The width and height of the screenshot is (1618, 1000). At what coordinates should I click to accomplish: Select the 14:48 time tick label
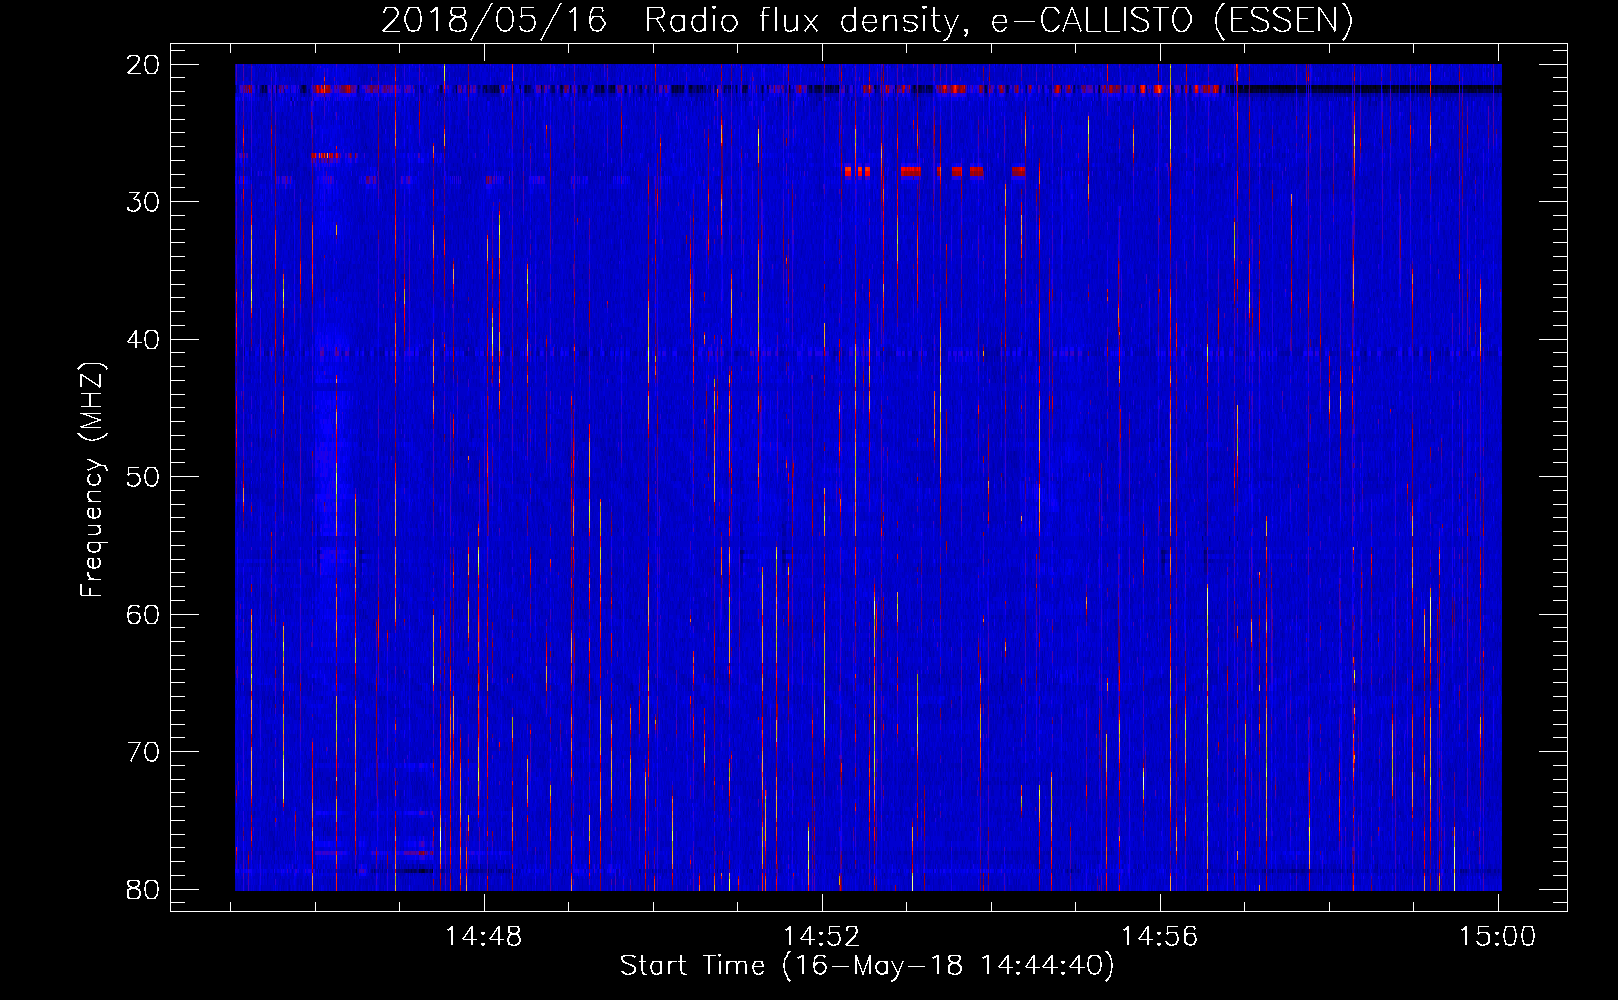[483, 937]
